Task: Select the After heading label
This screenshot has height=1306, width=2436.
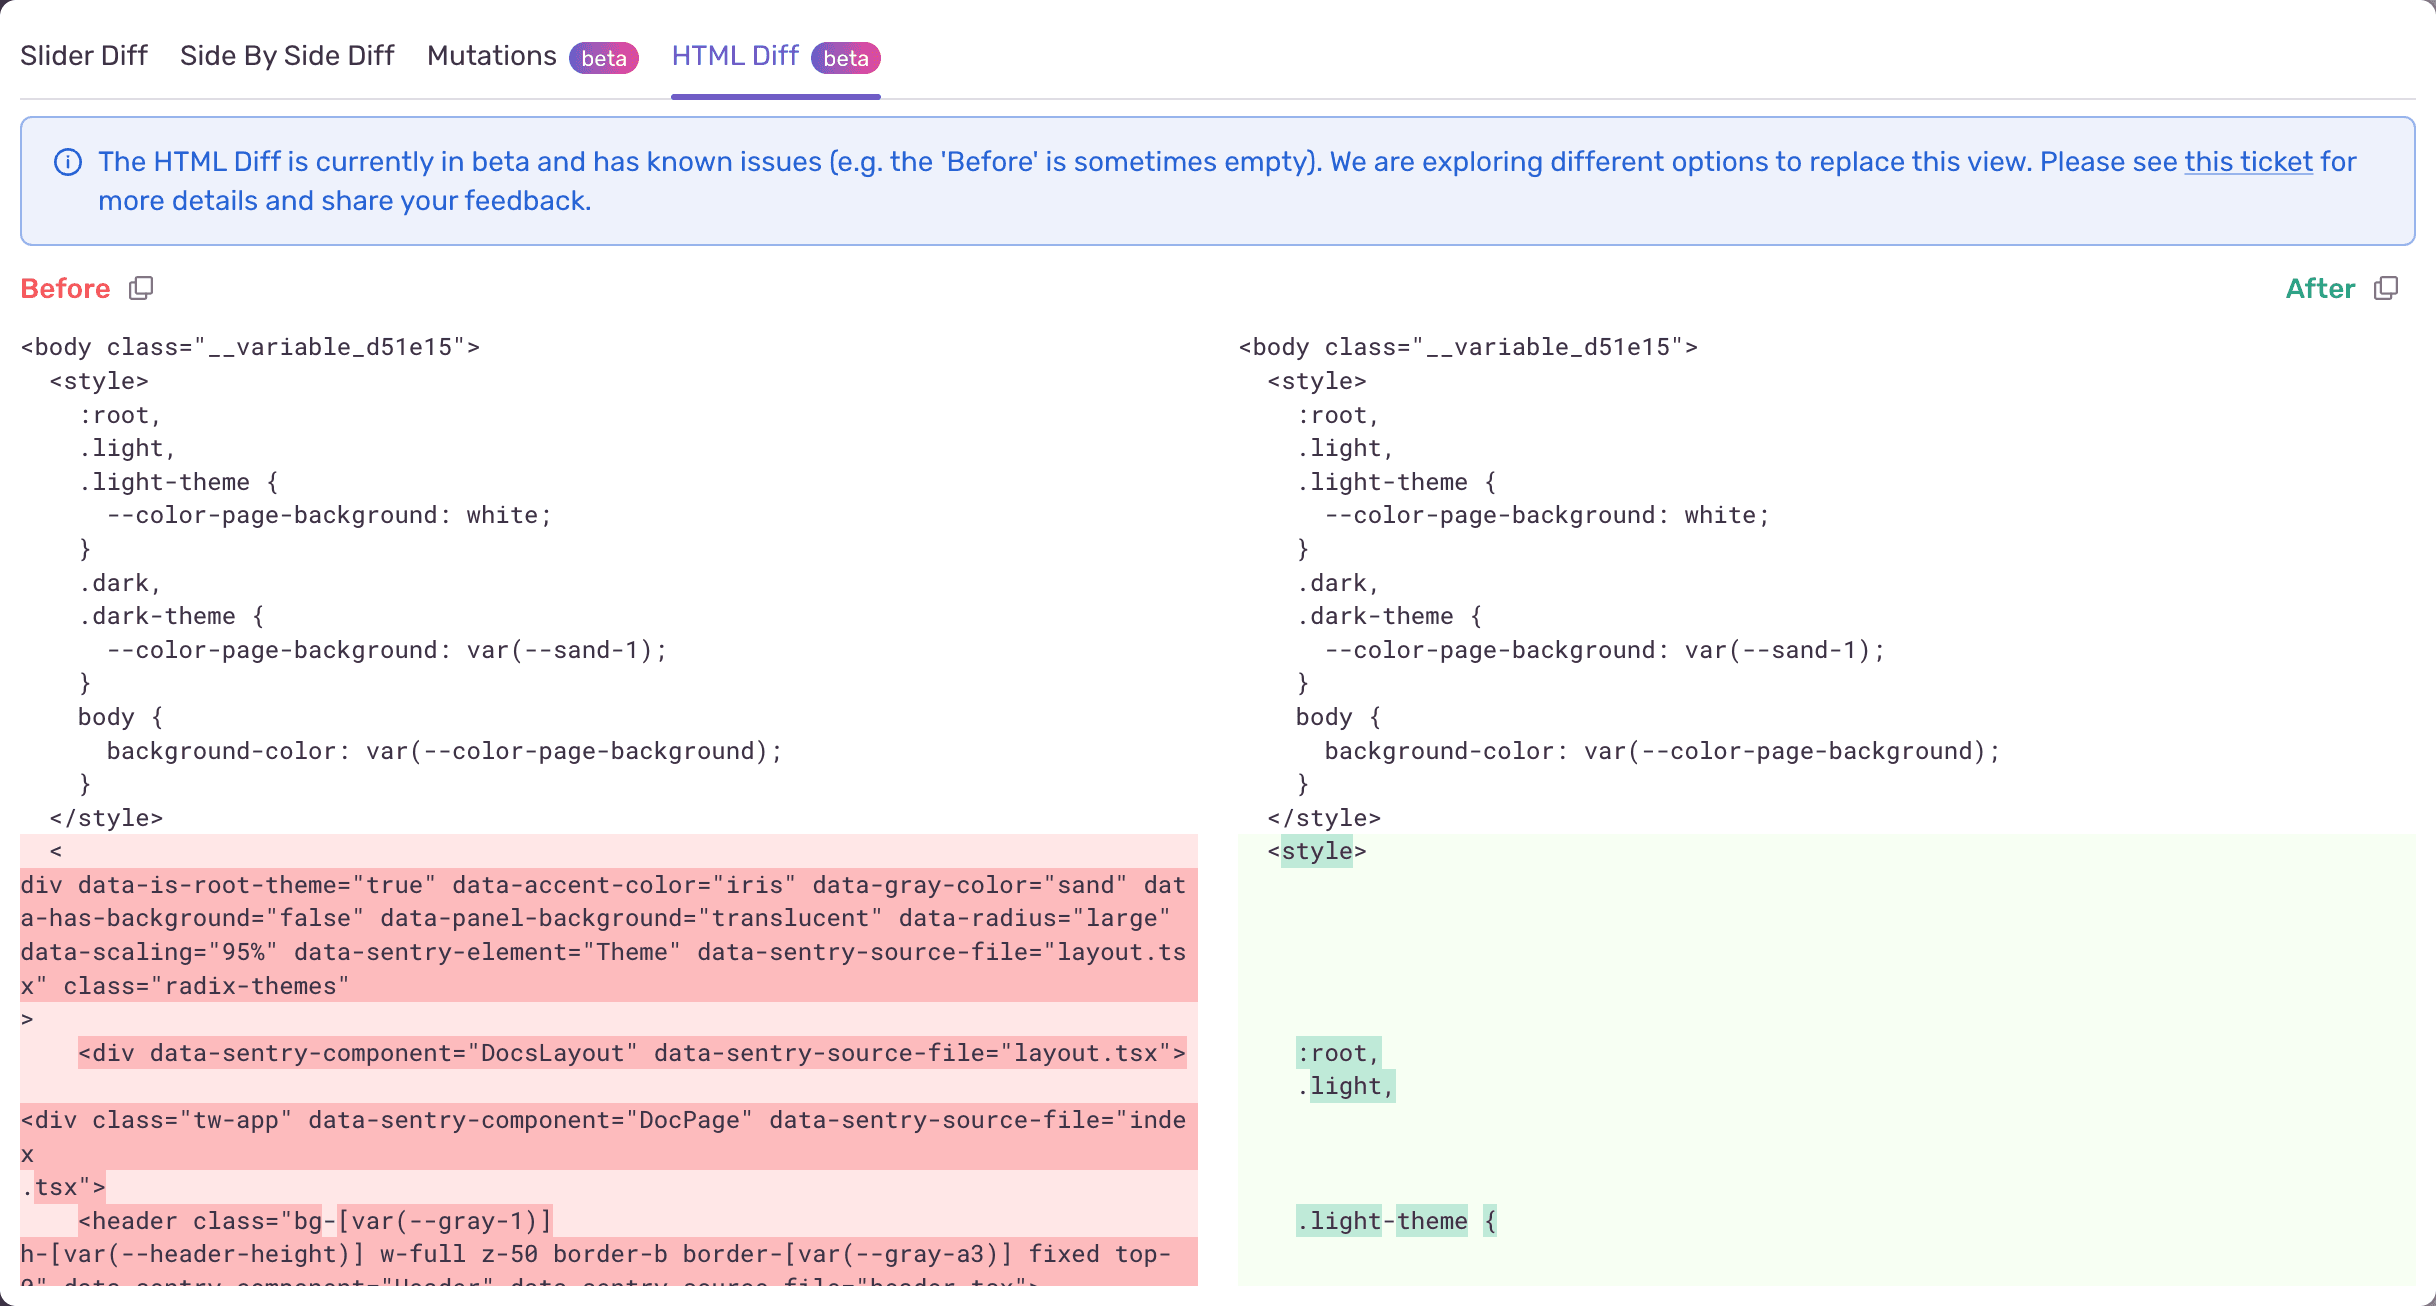Action: coord(2320,288)
